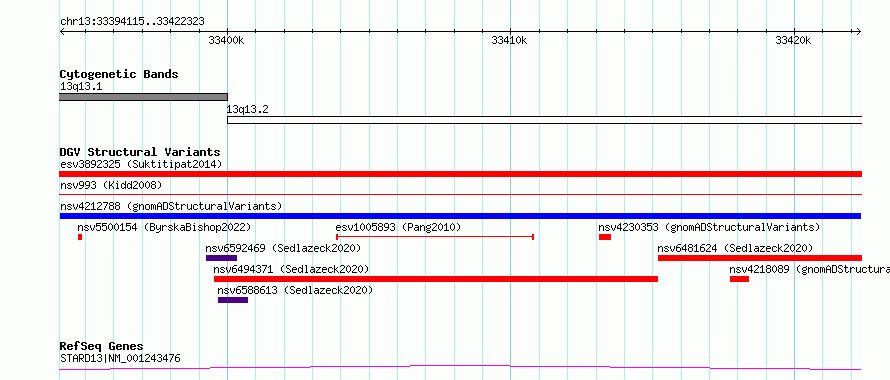Viewport: 890px width, 380px height.
Task: Click the short red nsv4218089 variant bar
Action: click(x=739, y=279)
